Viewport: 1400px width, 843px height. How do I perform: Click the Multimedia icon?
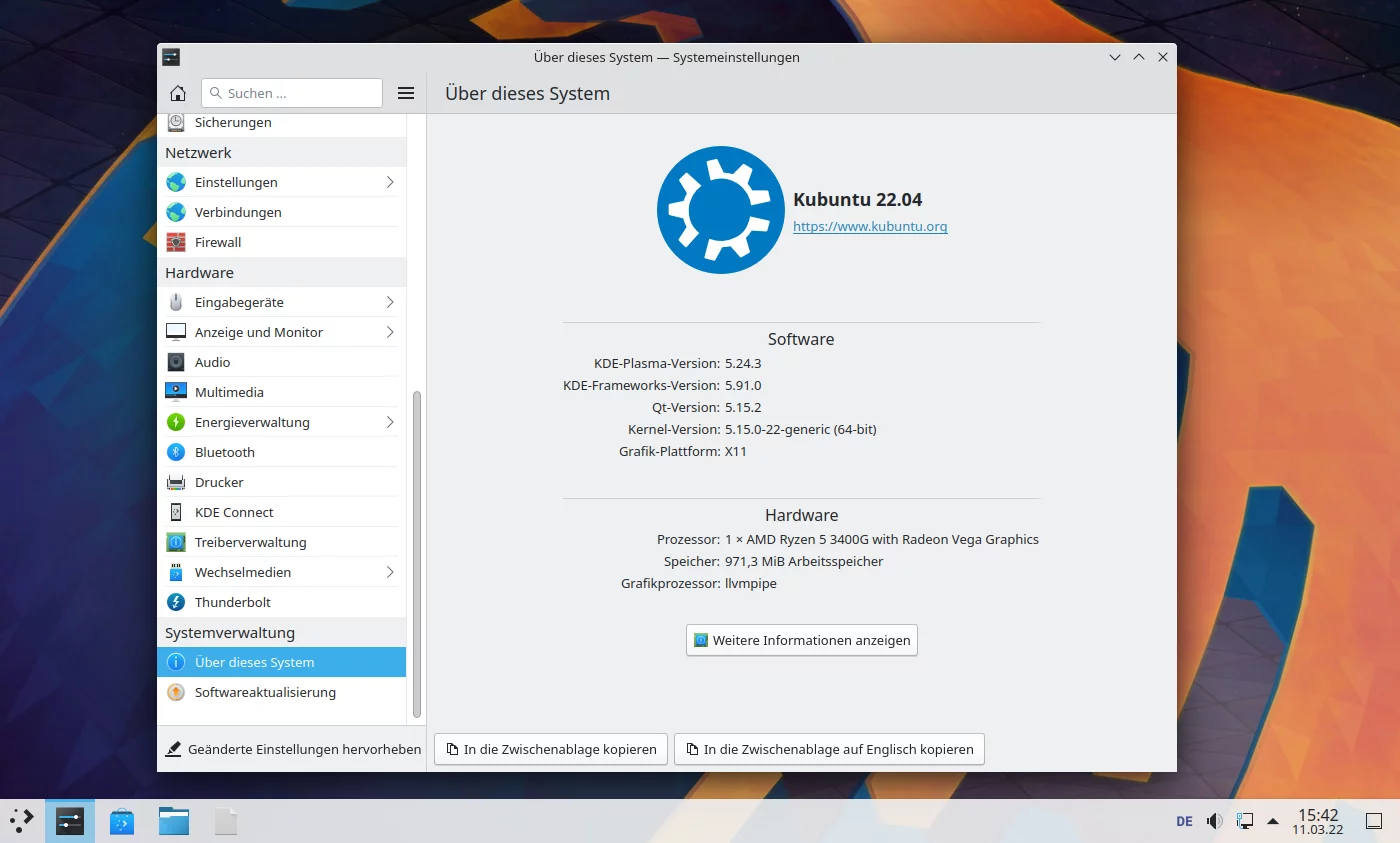pyautogui.click(x=176, y=392)
